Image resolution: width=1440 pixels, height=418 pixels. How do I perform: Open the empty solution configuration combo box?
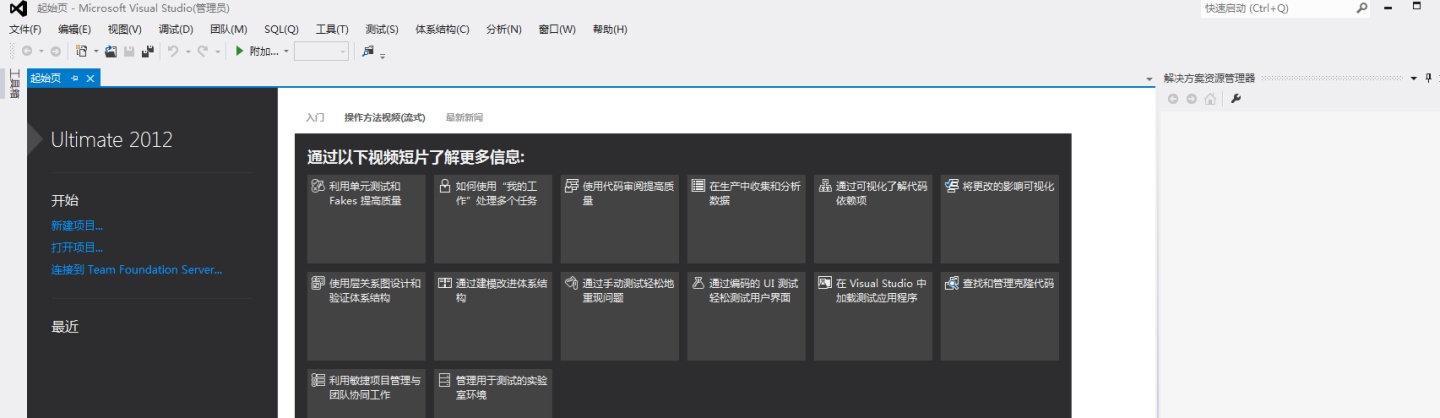tap(321, 51)
